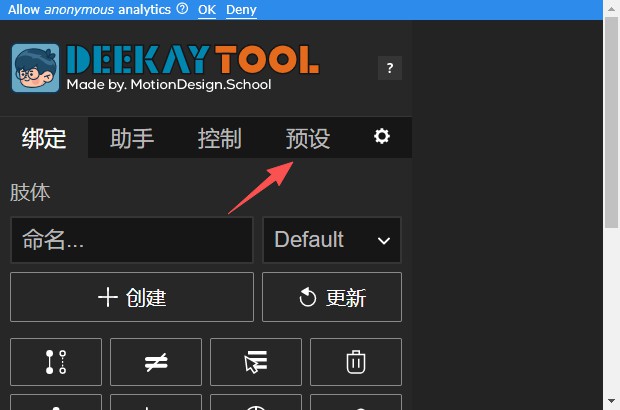Click the trash delete icon button
Image resolution: width=620 pixels, height=410 pixels.
tap(356, 362)
